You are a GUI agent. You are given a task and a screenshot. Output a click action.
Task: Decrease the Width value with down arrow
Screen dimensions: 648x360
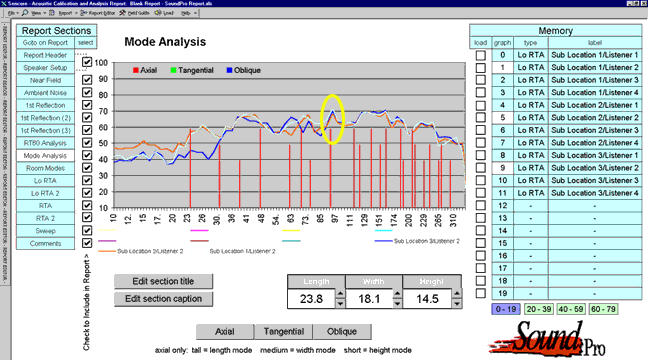pos(397,303)
